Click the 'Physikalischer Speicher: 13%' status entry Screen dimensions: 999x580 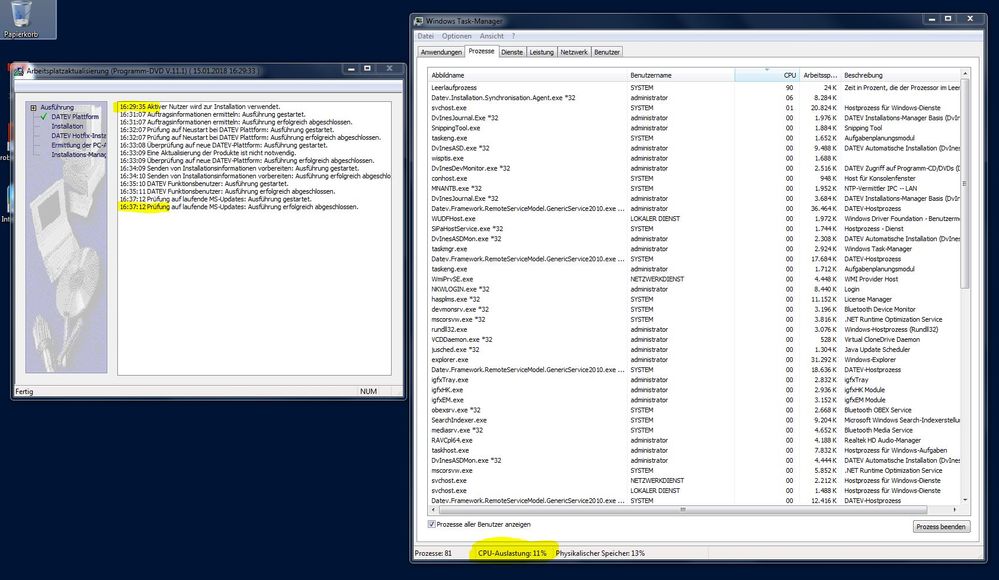[x=600, y=553]
